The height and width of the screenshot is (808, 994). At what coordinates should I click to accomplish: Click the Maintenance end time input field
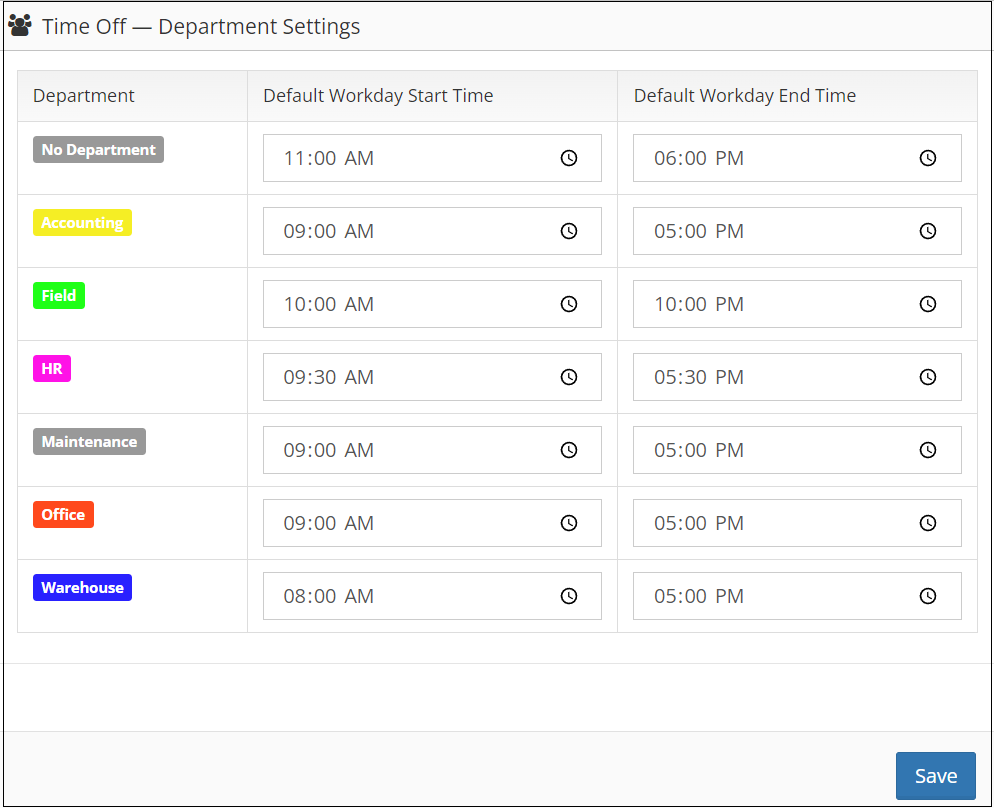tap(780, 450)
